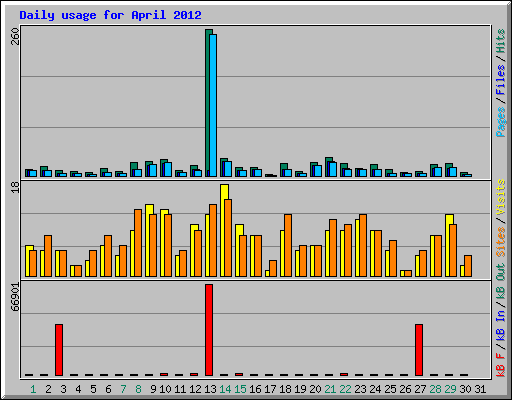The height and width of the screenshot is (400, 512).
Task: Click the 'kB In' legend label
Action: pyautogui.click(x=500, y=325)
